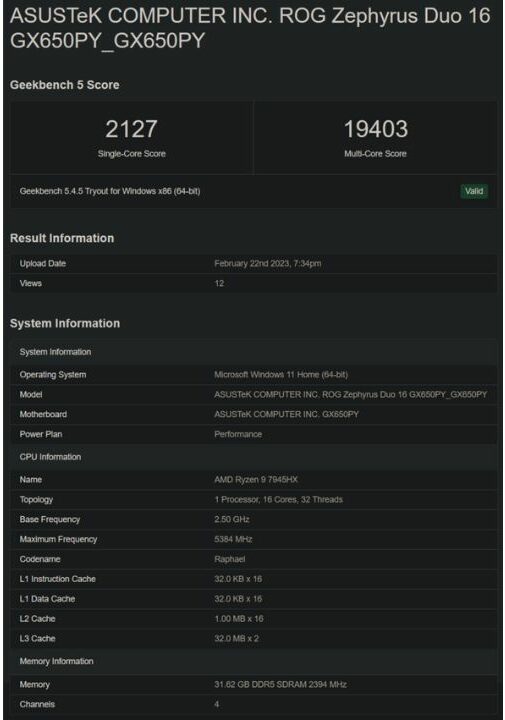The height and width of the screenshot is (720, 505).
Task: Click the ASUSTeK ROG Zephyrus Duo 16 page title
Action: click(250, 28)
